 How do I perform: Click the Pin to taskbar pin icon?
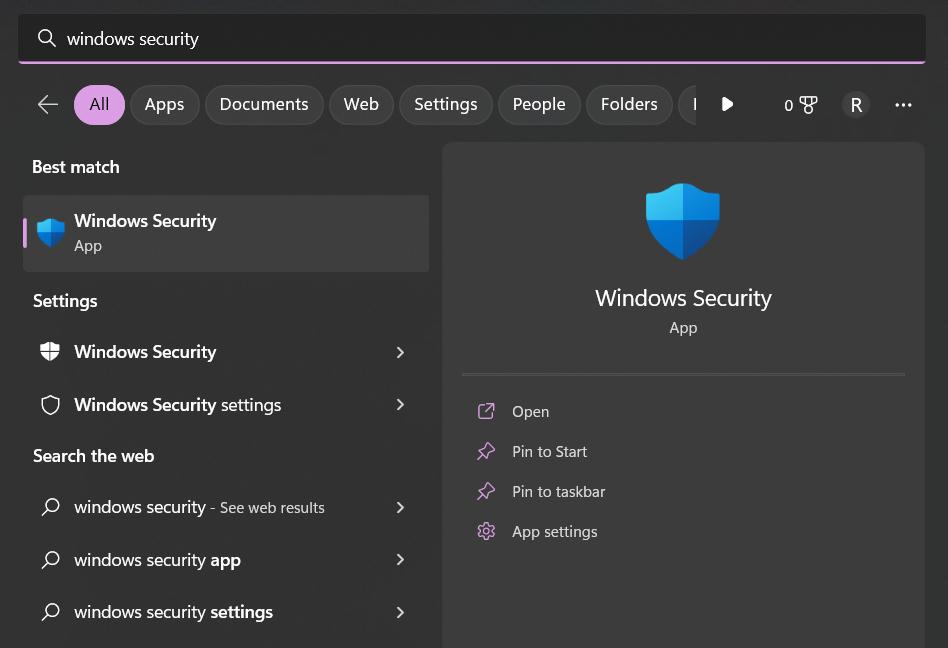tap(486, 491)
